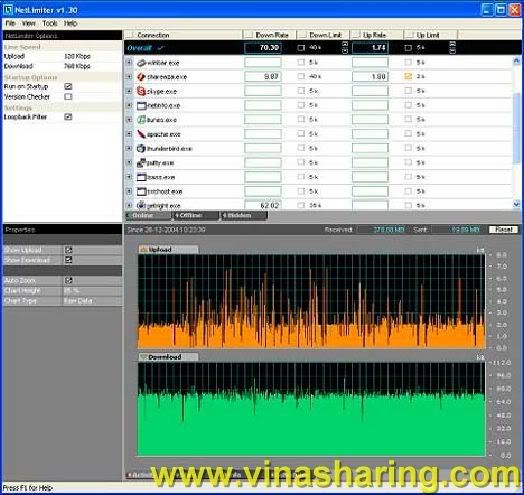This screenshot has height=495, width=524.
Task: Click the Overall down rate field
Action: pos(263,48)
